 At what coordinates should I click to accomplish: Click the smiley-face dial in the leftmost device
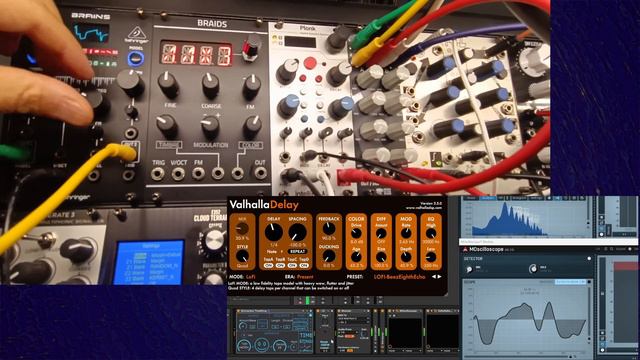point(262,345)
